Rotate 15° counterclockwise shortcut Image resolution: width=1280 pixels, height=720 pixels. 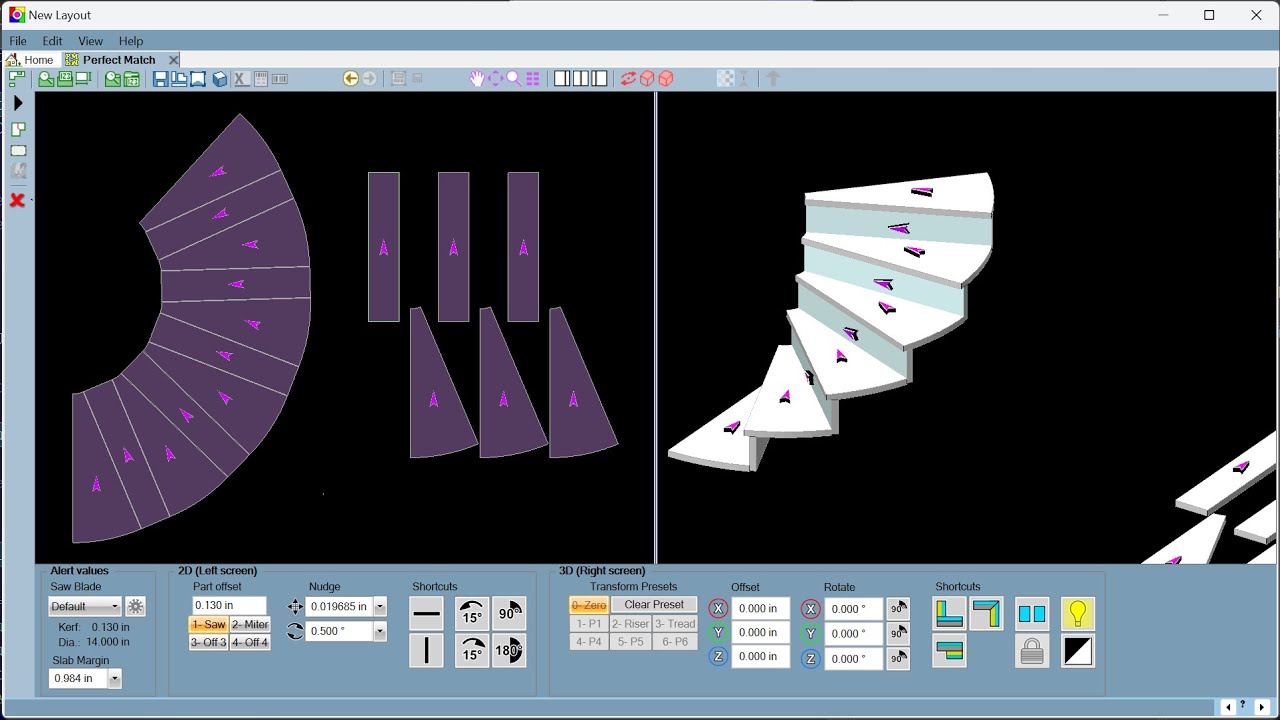click(x=472, y=614)
